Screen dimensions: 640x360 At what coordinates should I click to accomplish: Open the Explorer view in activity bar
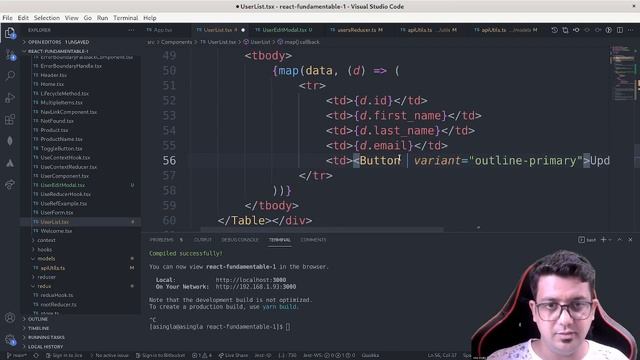10,33
